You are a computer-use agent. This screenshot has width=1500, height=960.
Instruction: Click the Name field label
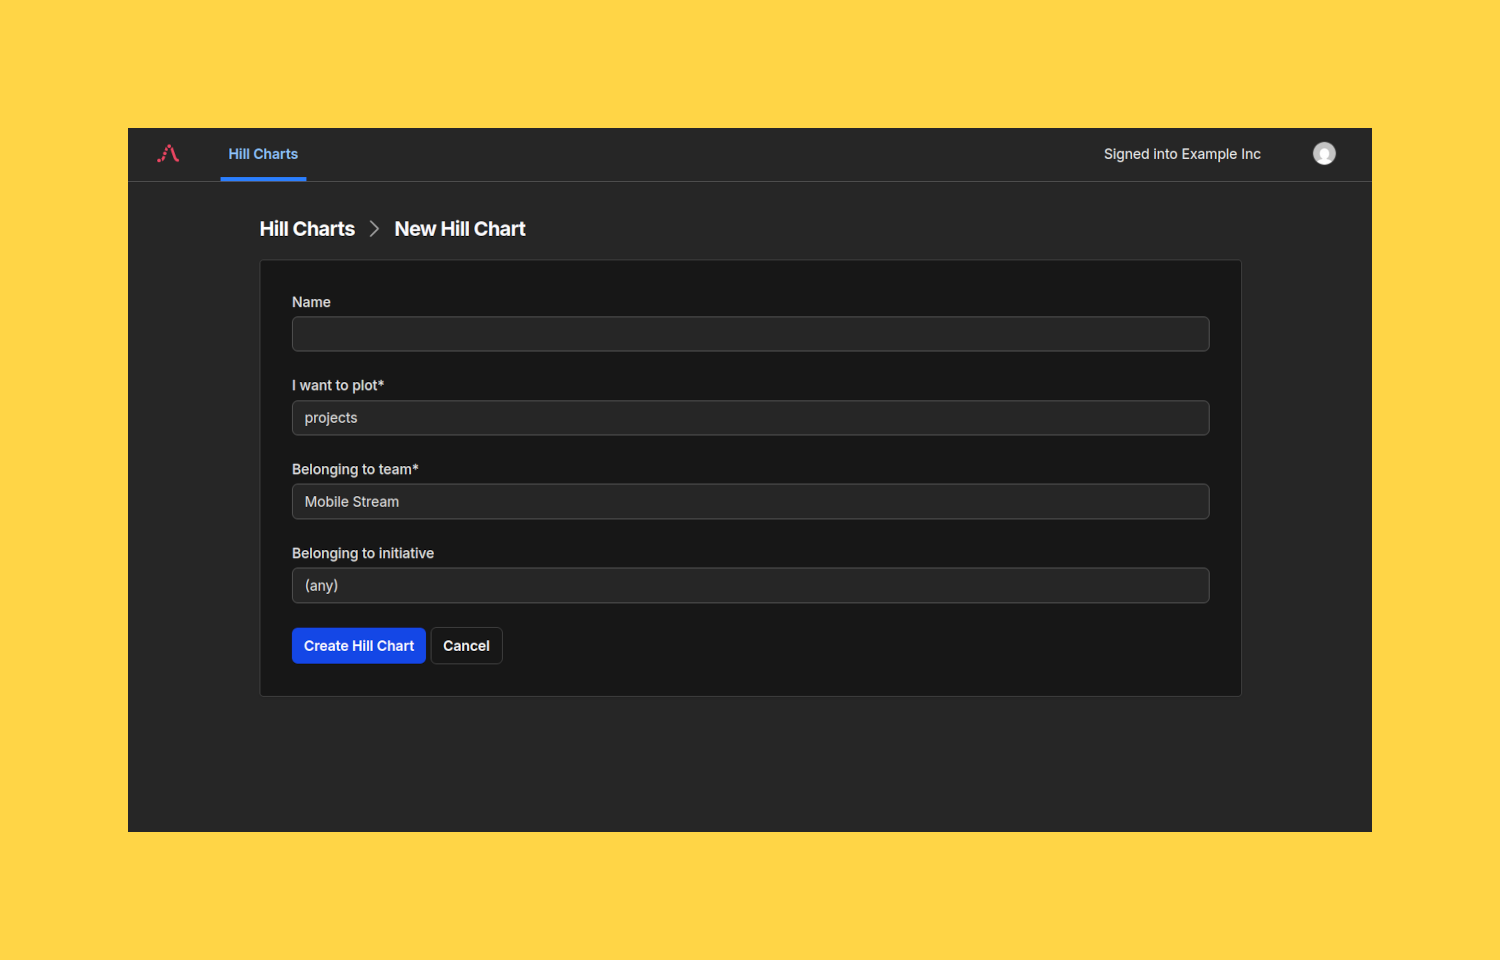pyautogui.click(x=311, y=302)
